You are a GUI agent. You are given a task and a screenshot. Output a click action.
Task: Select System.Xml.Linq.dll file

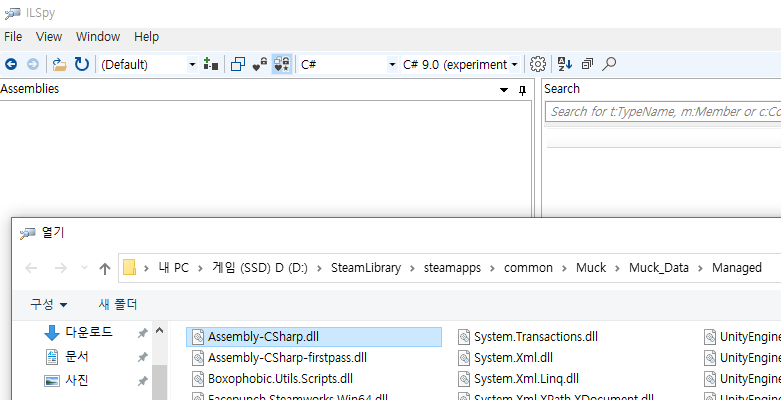[x=526, y=379]
